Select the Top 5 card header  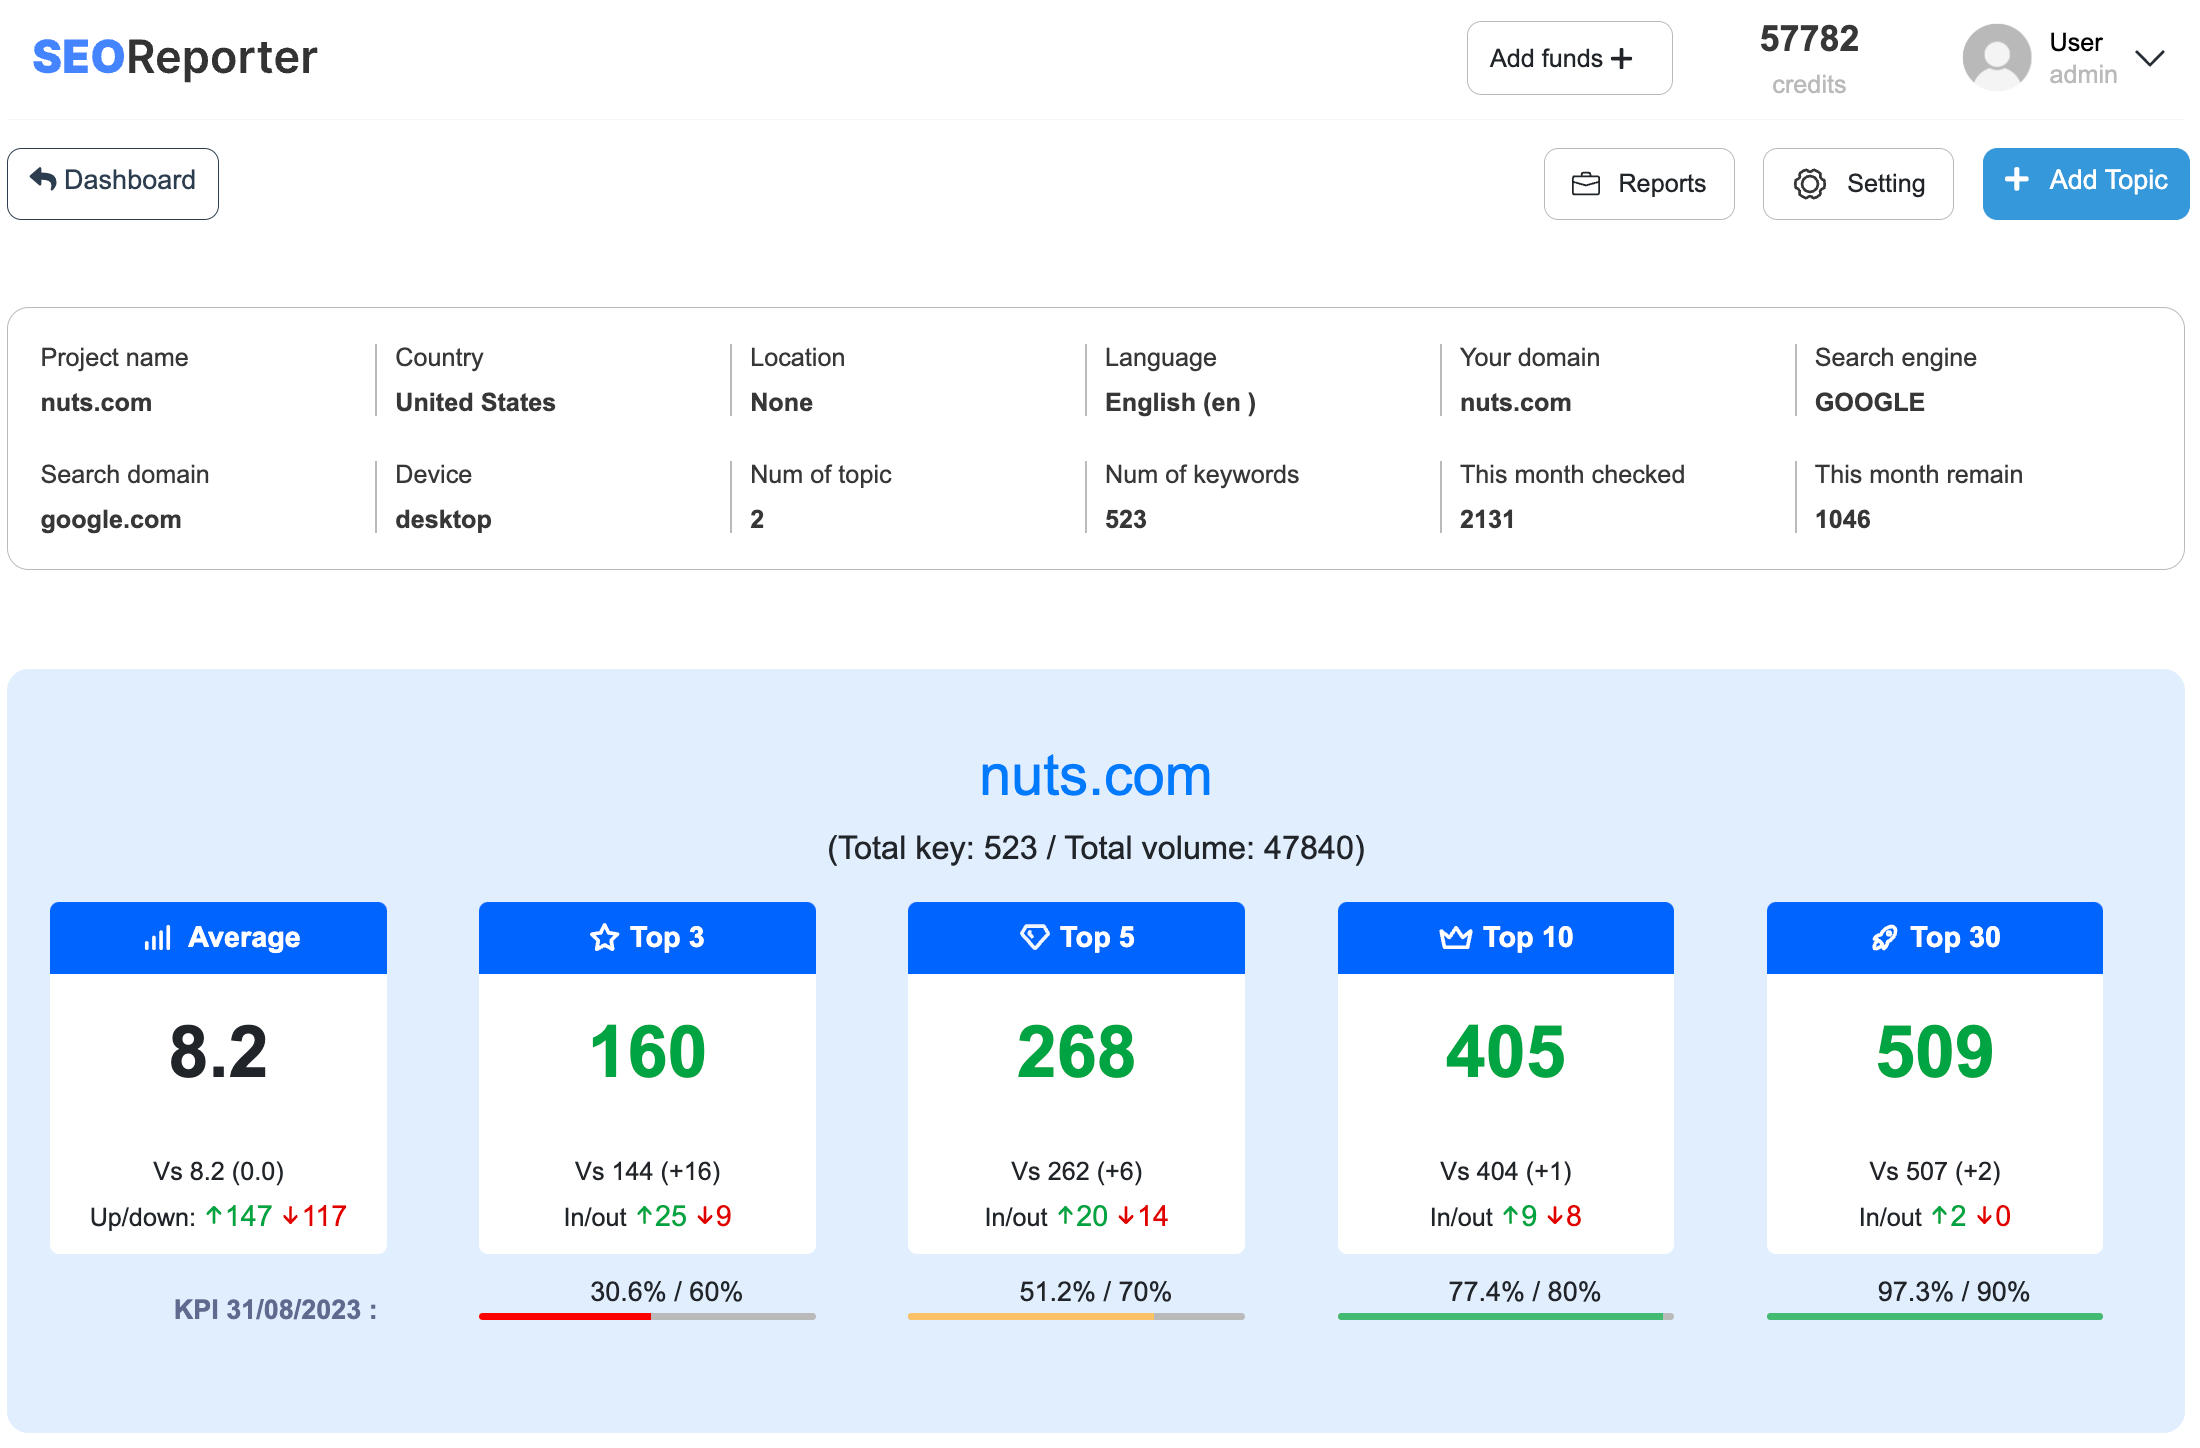(1076, 938)
